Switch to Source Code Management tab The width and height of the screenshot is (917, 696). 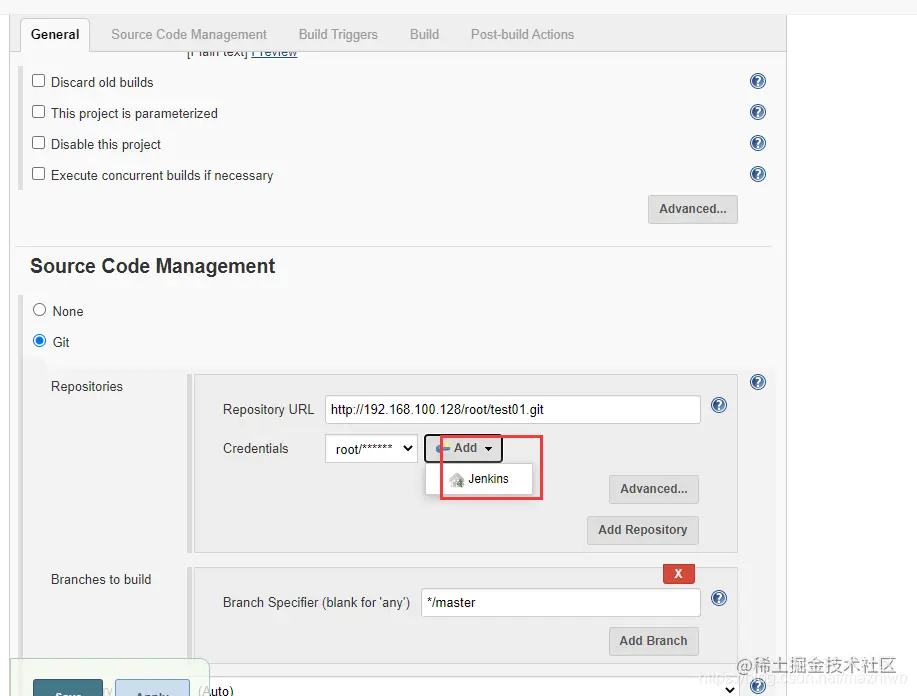189,35
